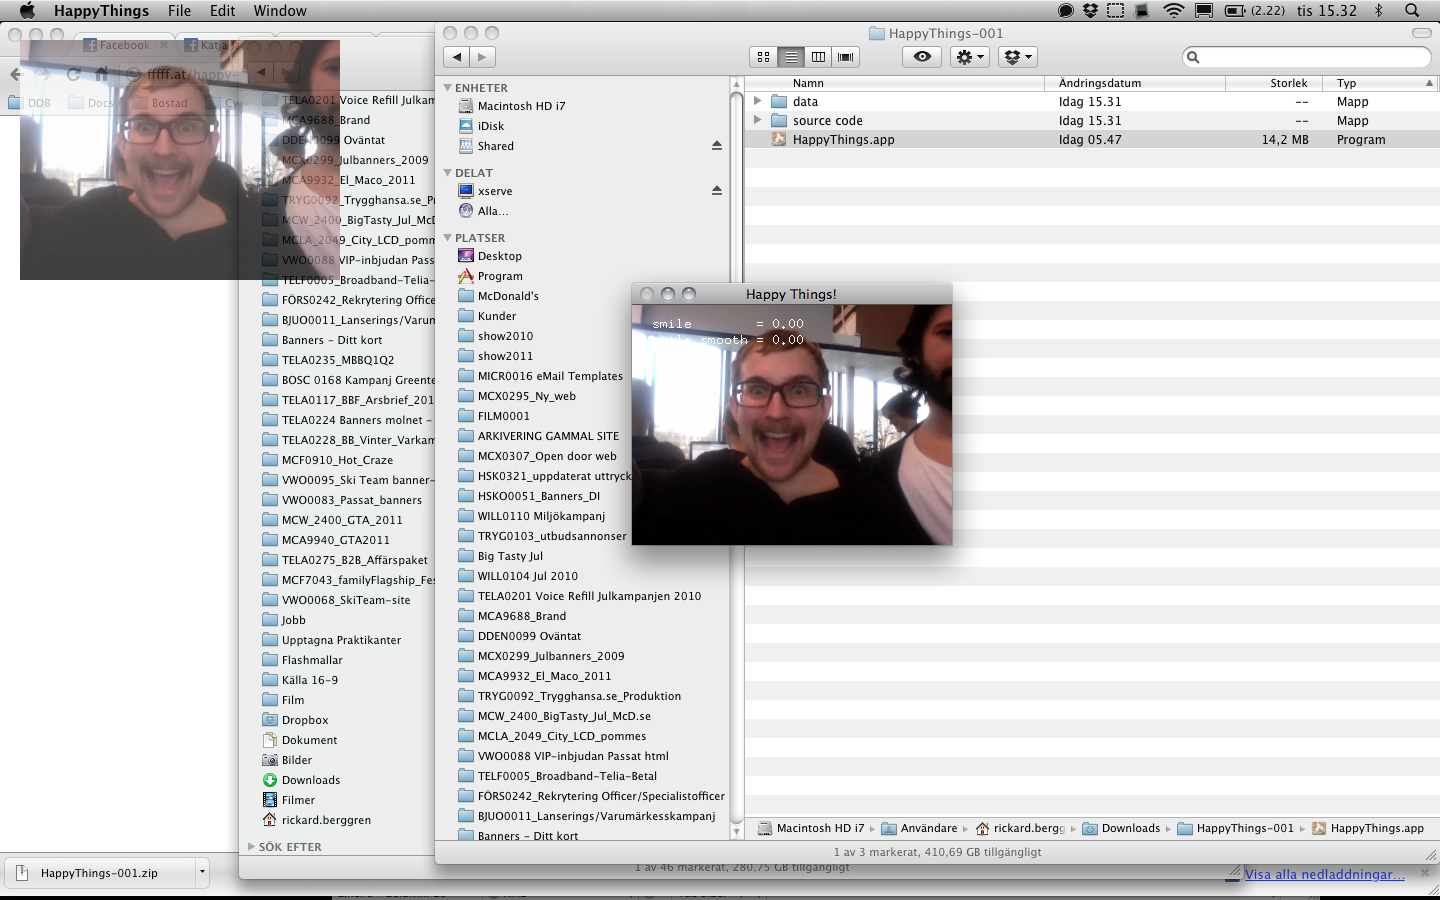The width and height of the screenshot is (1440, 900).
Task: Click Visa alla nedladdningar link
Action: tap(1324, 874)
